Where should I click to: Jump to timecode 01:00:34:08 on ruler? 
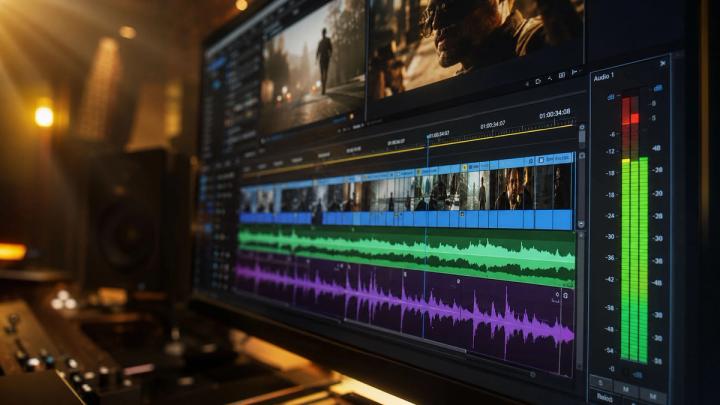click(555, 113)
